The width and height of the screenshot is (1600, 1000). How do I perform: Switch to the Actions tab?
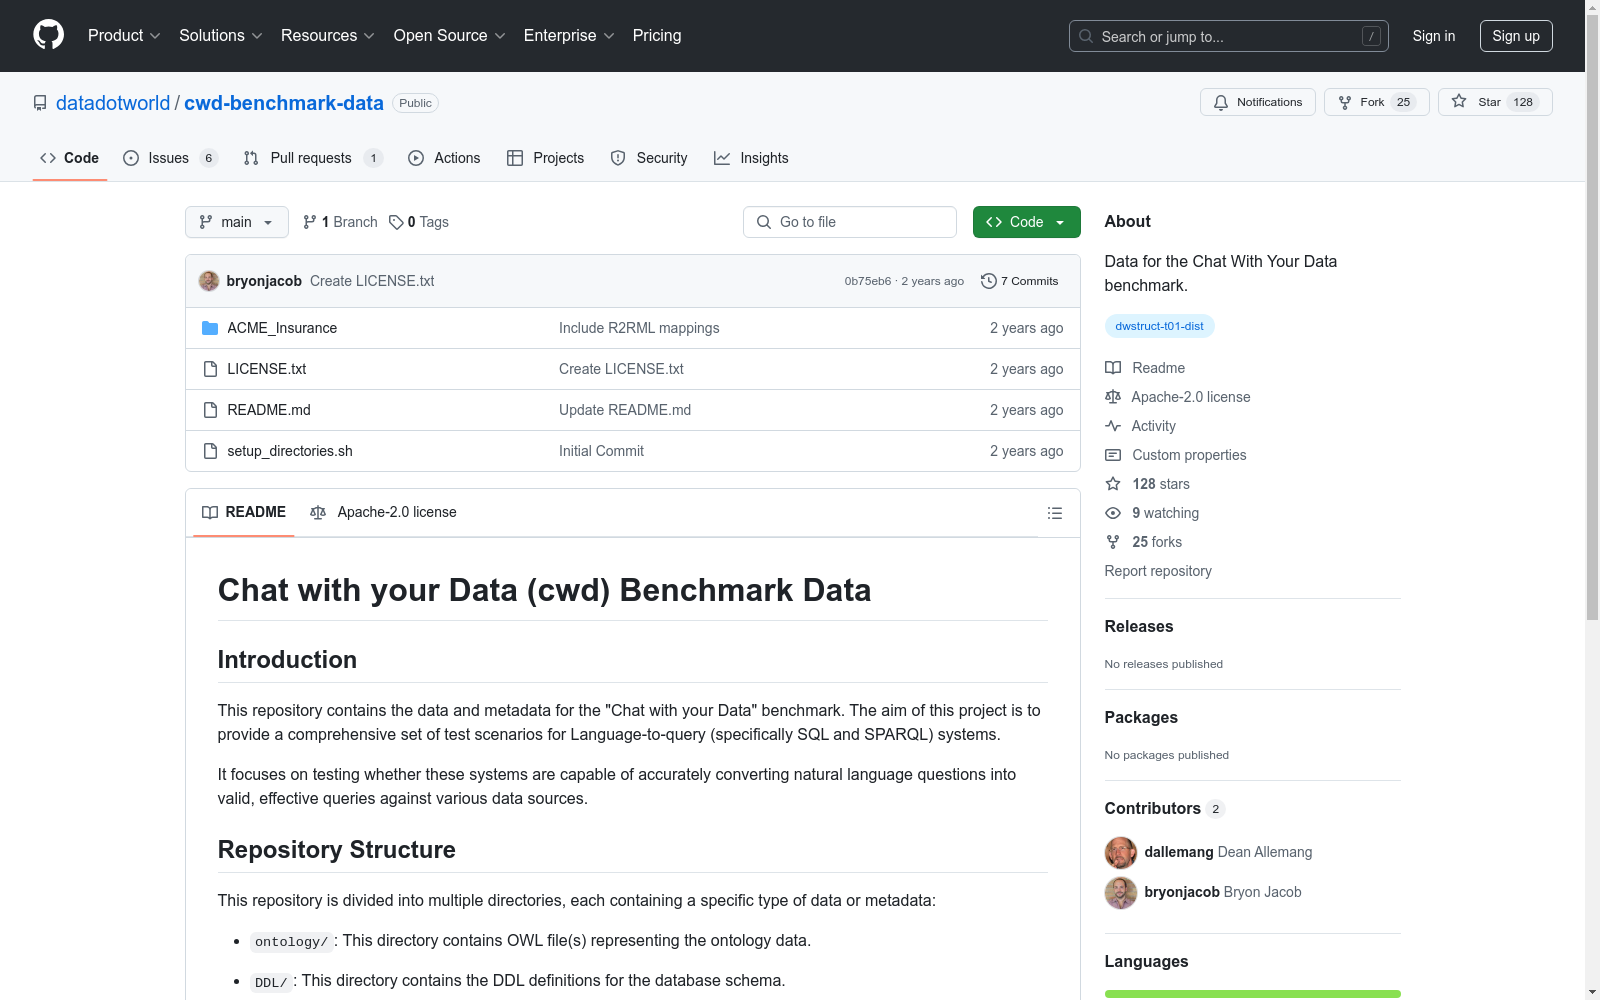coord(444,158)
